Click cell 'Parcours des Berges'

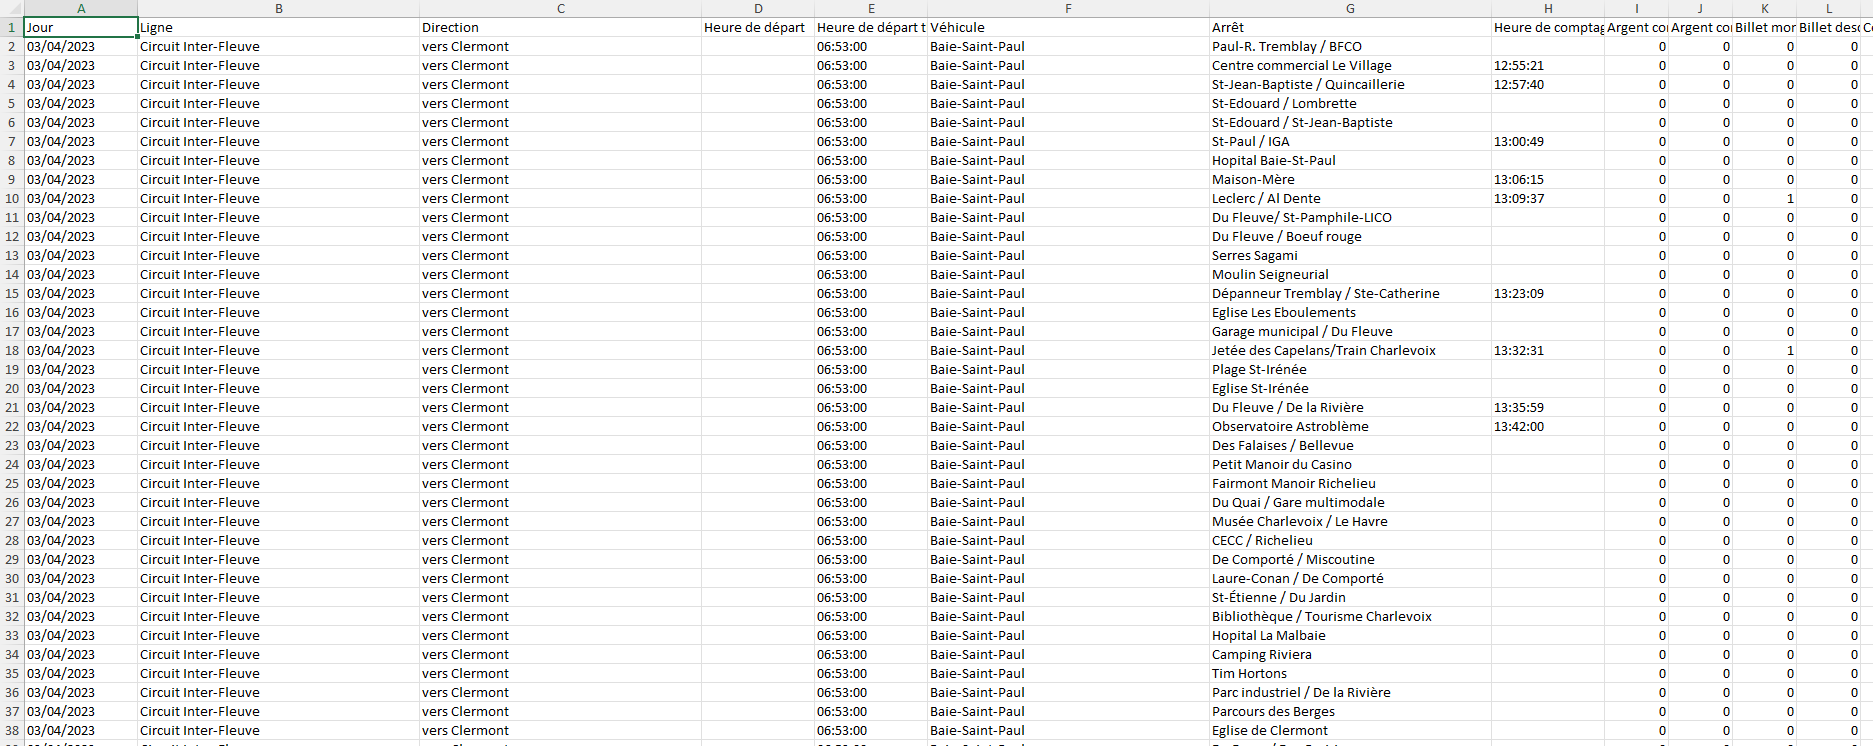click(1351, 711)
